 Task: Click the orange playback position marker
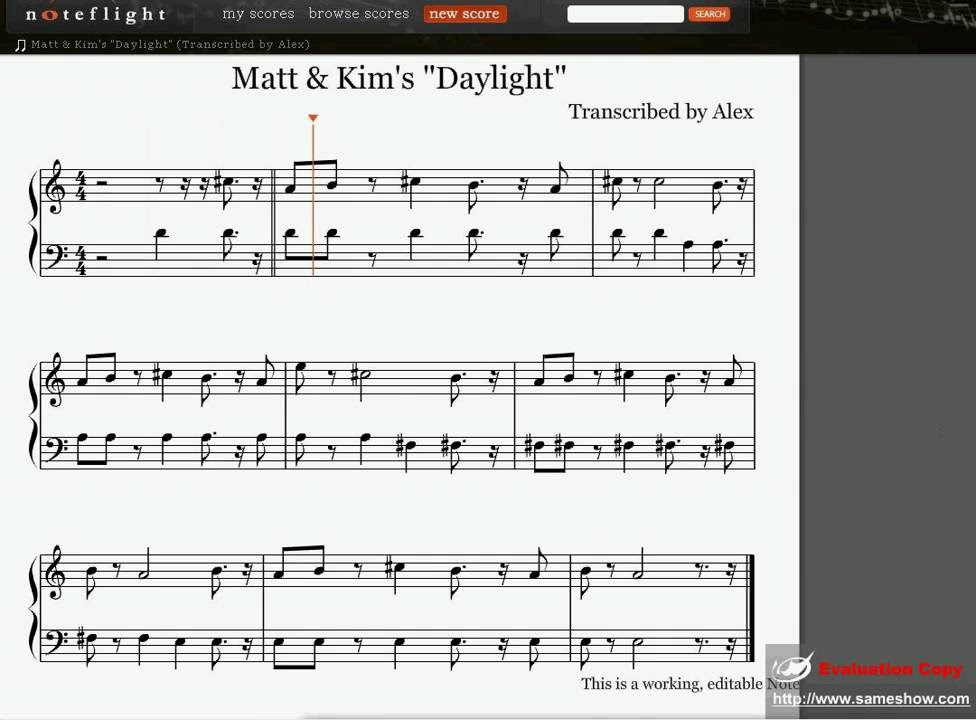point(313,118)
